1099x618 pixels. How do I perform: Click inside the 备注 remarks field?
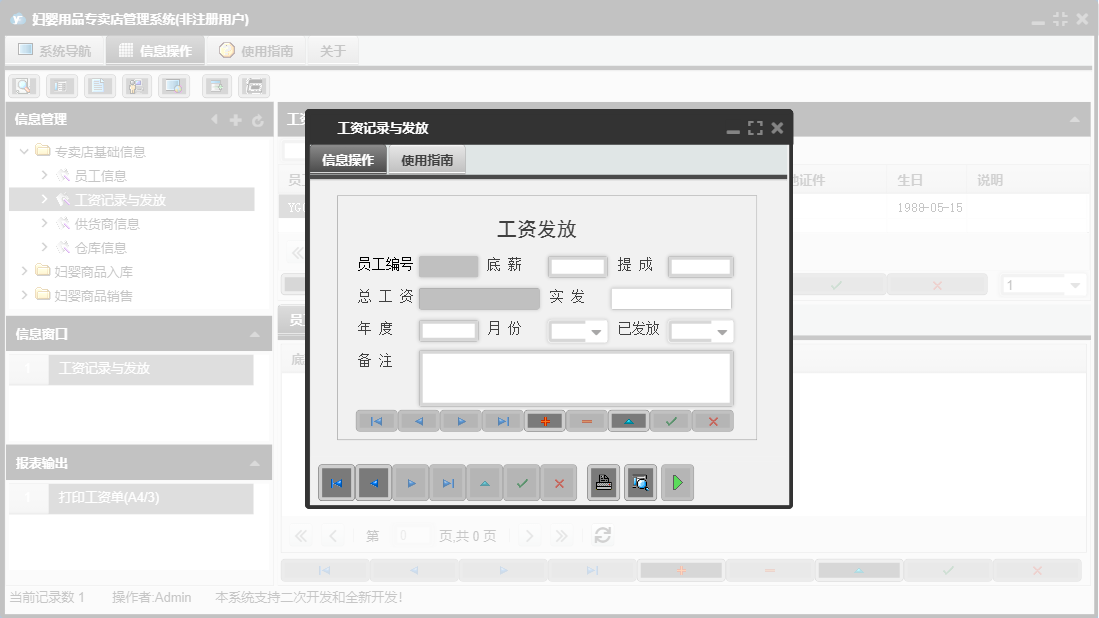577,378
